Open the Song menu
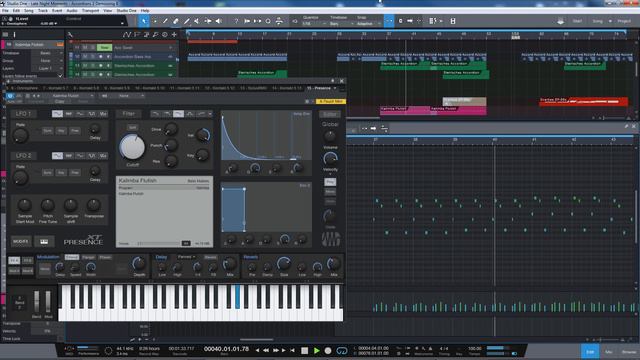This screenshot has width=640, height=360. pyautogui.click(x=29, y=11)
